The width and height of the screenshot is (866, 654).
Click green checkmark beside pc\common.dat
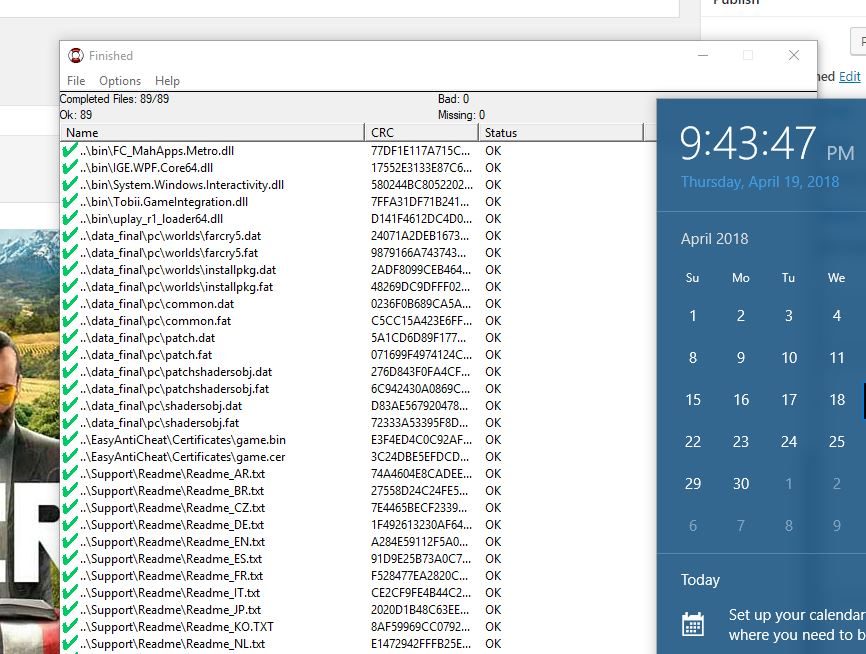pos(70,304)
